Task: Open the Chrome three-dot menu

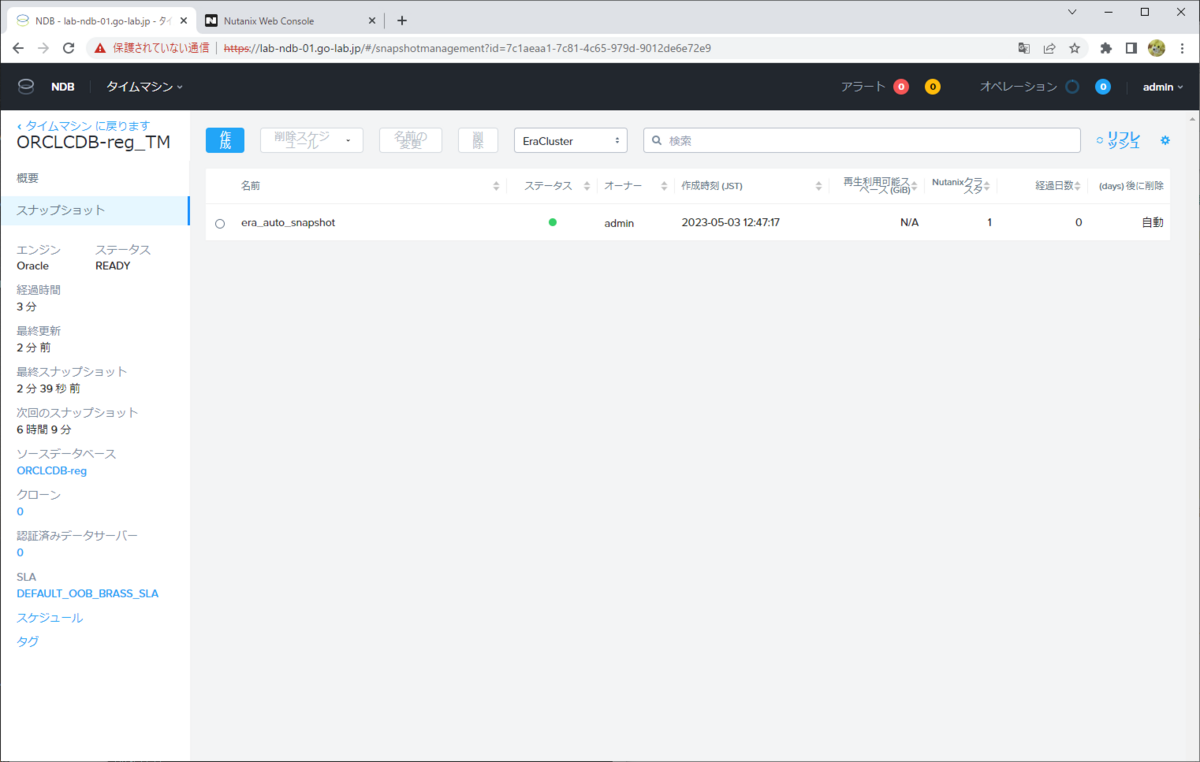Action: point(1182,48)
